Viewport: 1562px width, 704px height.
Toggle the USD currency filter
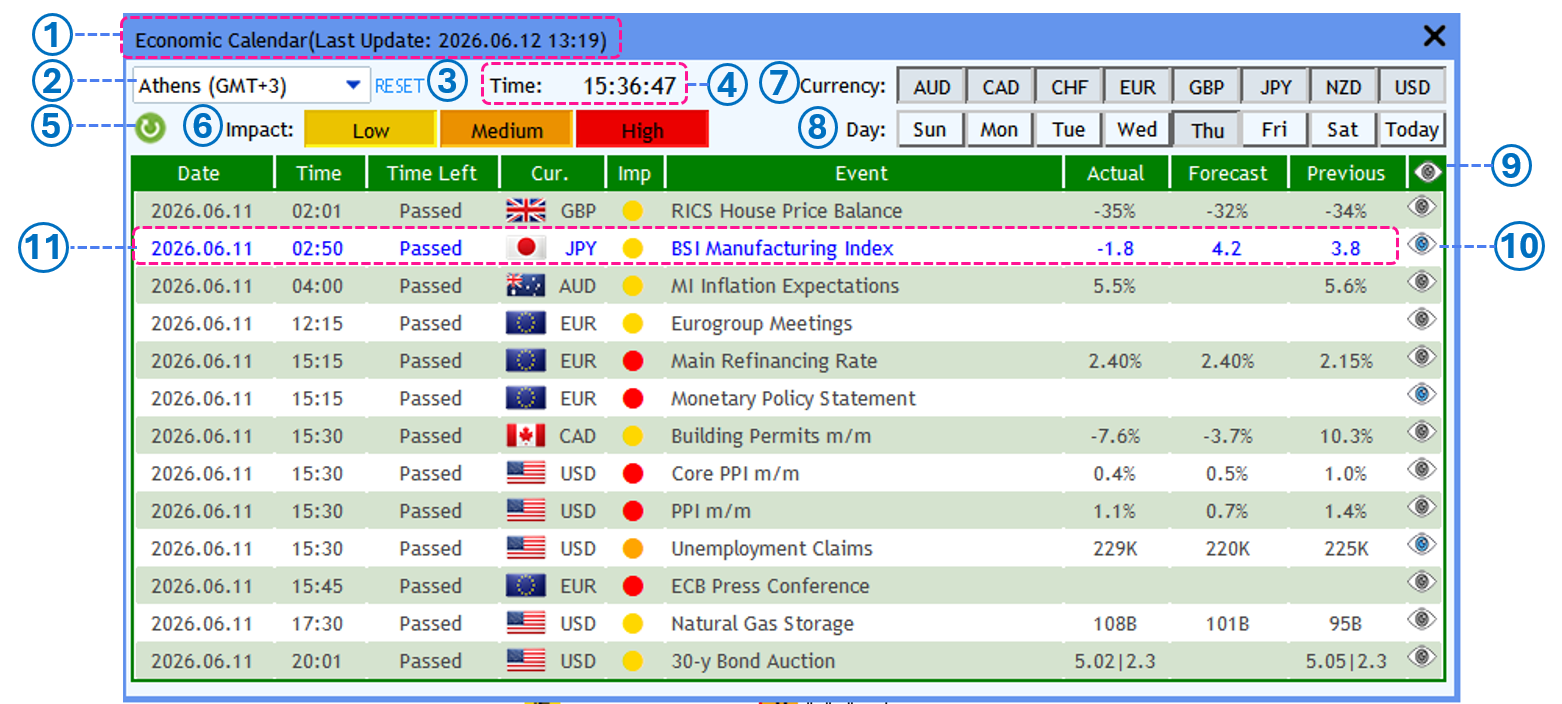pyautogui.click(x=1412, y=87)
